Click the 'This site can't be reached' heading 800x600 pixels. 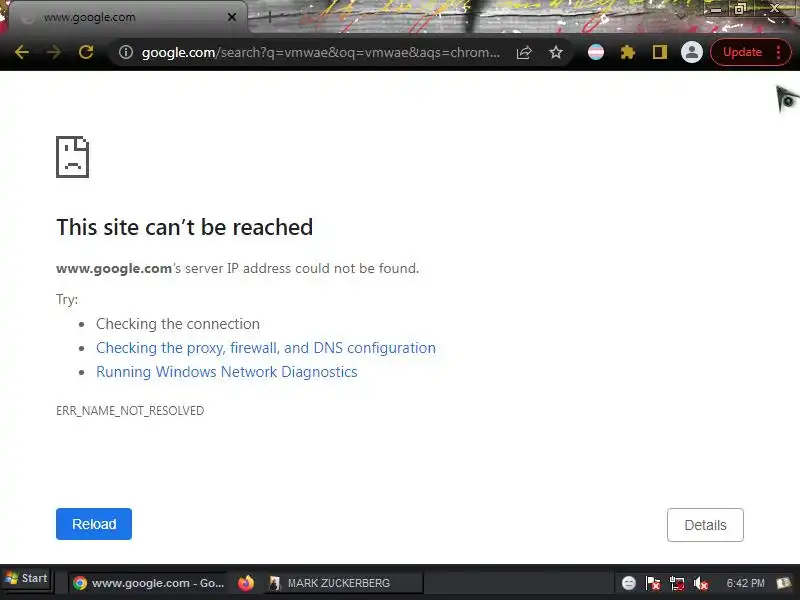(185, 228)
